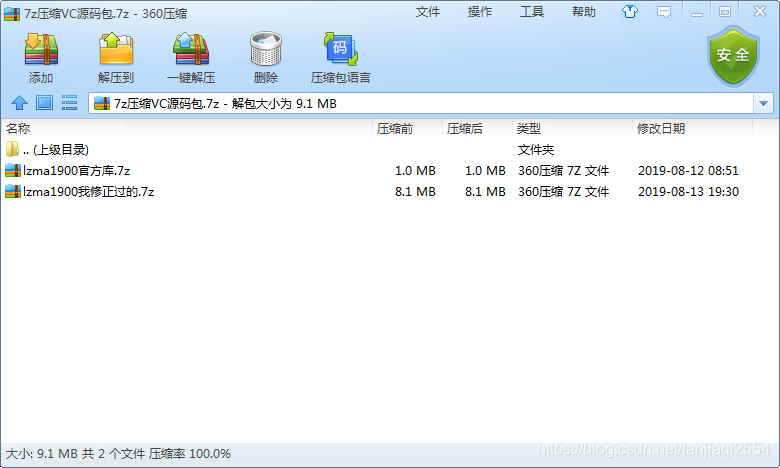The height and width of the screenshot is (468, 780).
Task: Open the 帮助 menu
Action: [x=584, y=11]
